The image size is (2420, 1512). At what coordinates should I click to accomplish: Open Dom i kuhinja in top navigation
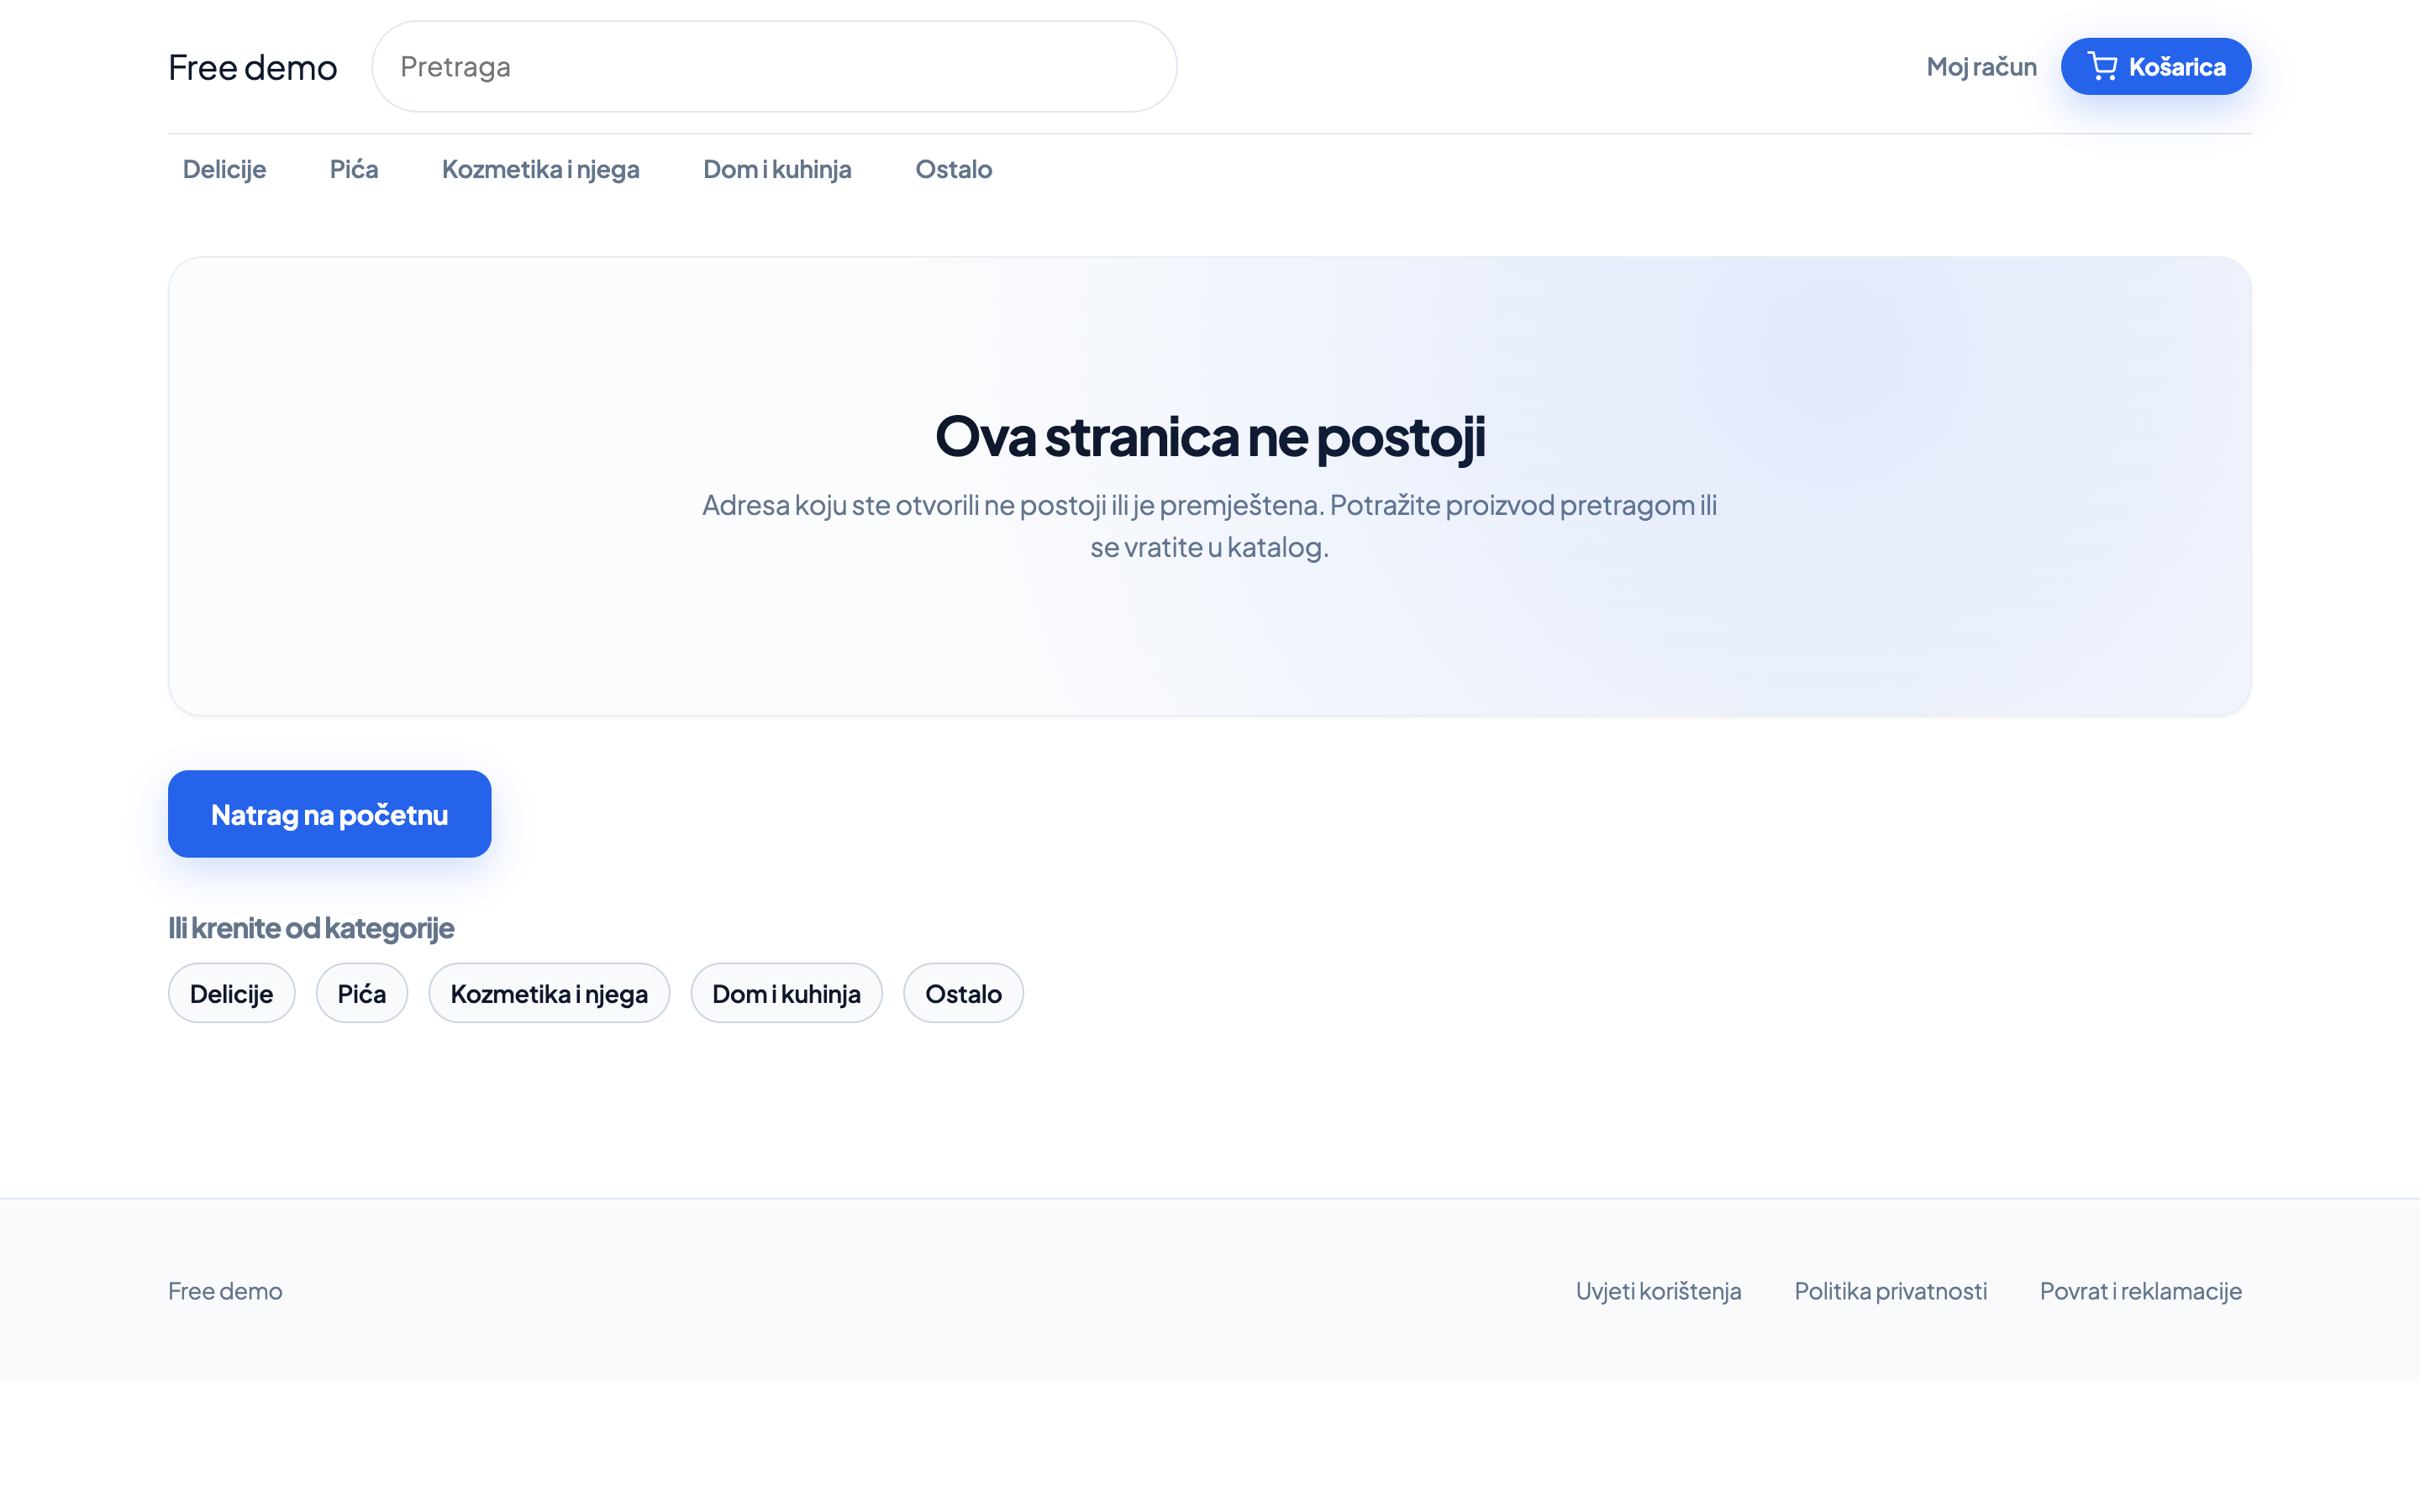pos(777,169)
